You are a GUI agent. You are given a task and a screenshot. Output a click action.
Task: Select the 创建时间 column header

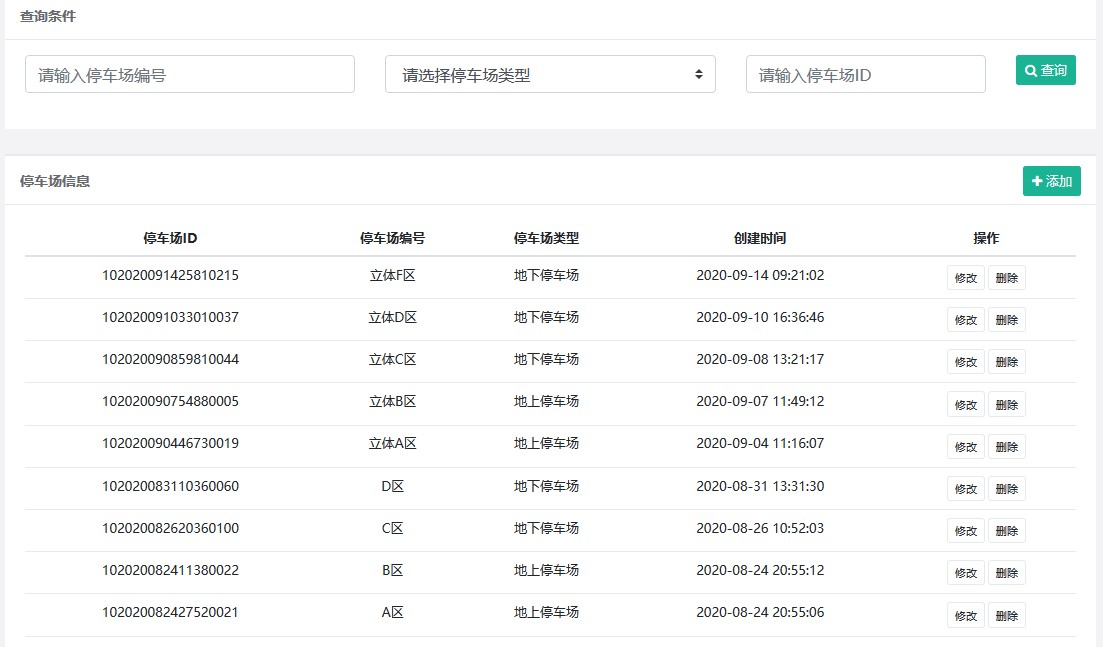[760, 238]
